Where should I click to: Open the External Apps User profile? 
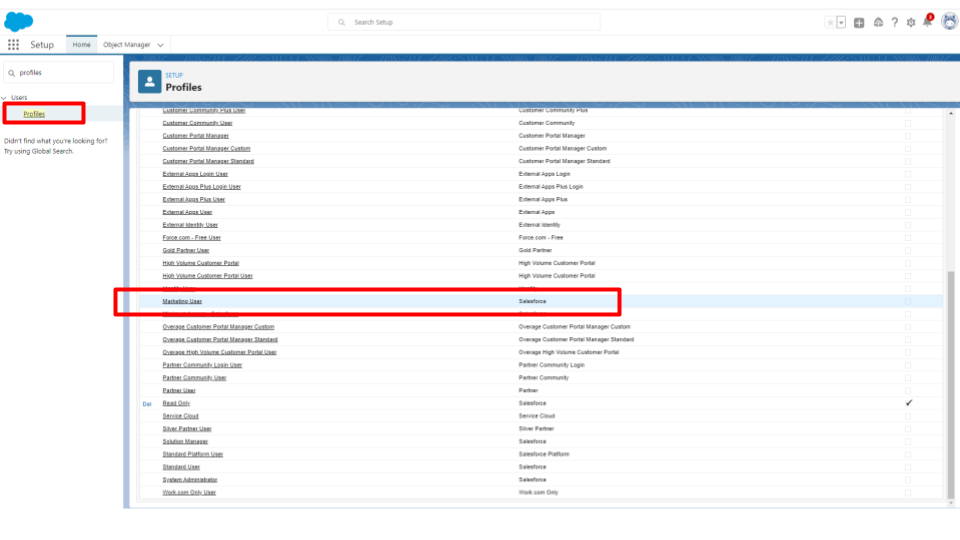point(187,212)
